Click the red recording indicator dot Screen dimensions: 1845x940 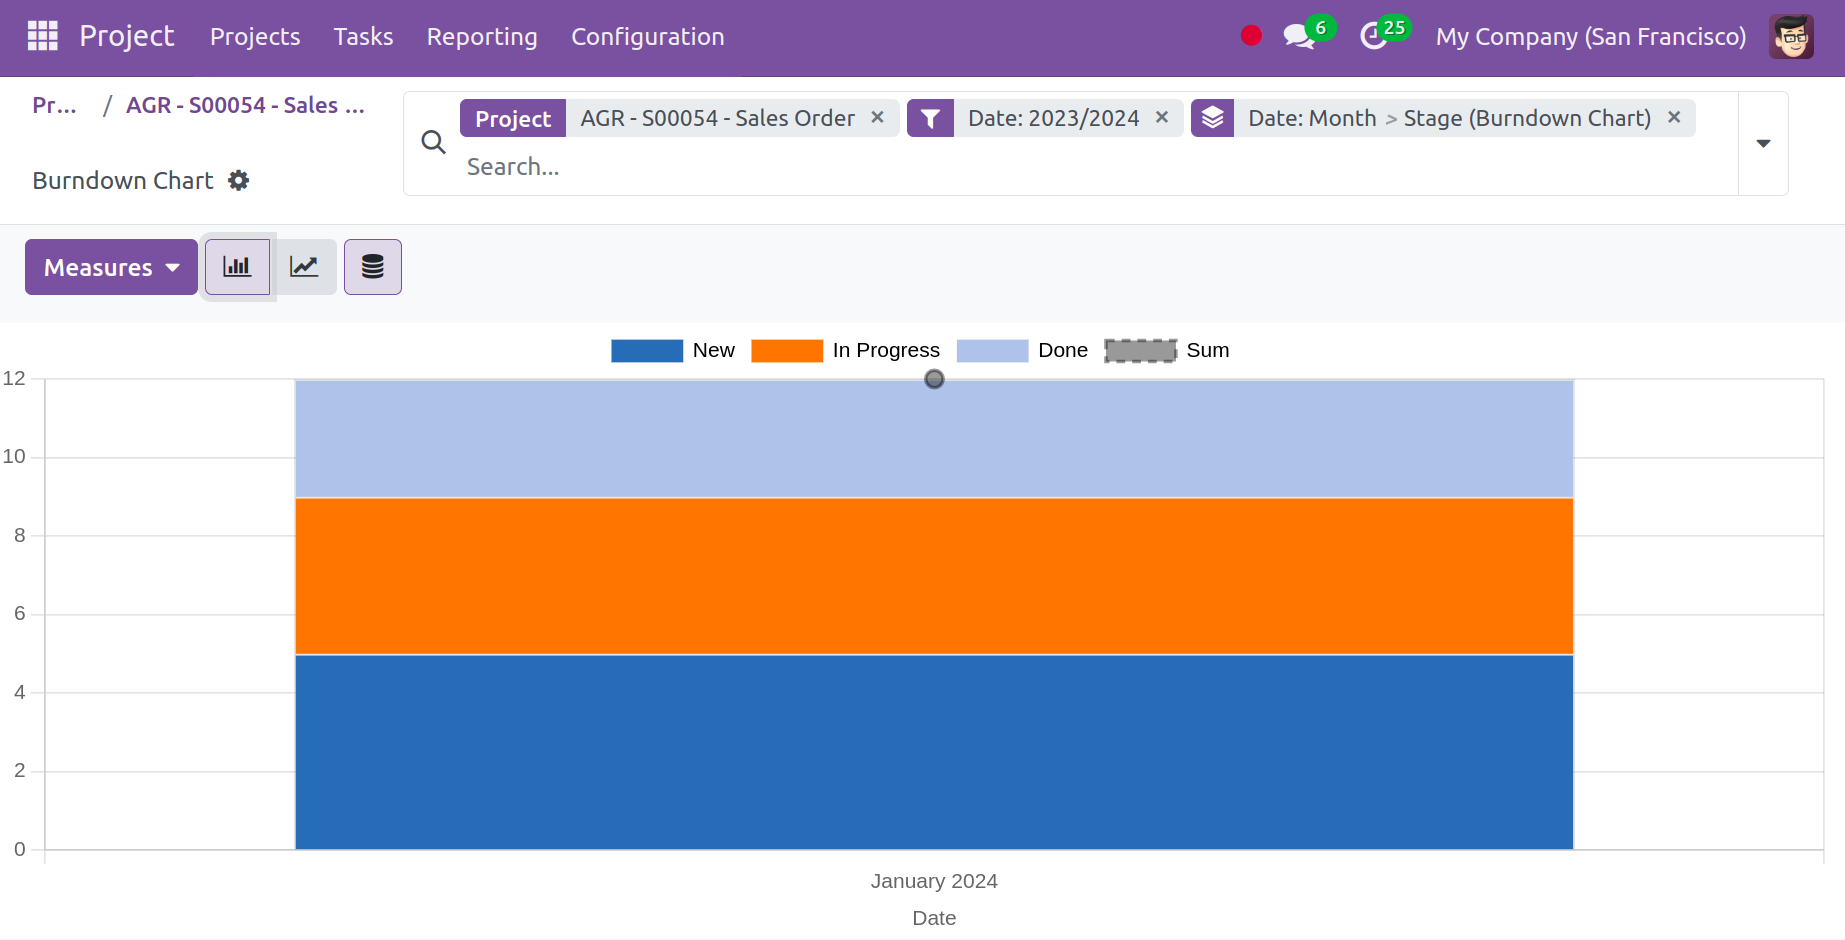[x=1251, y=36]
